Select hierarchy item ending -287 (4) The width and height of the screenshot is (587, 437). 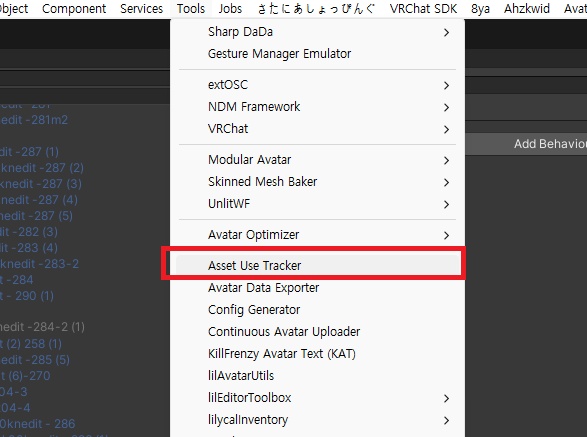coord(39,200)
